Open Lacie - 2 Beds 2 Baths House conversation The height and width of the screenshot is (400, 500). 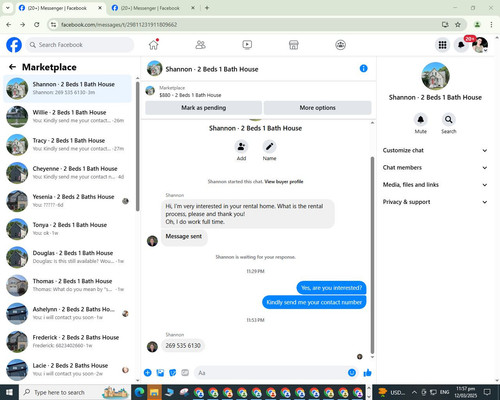[68, 369]
